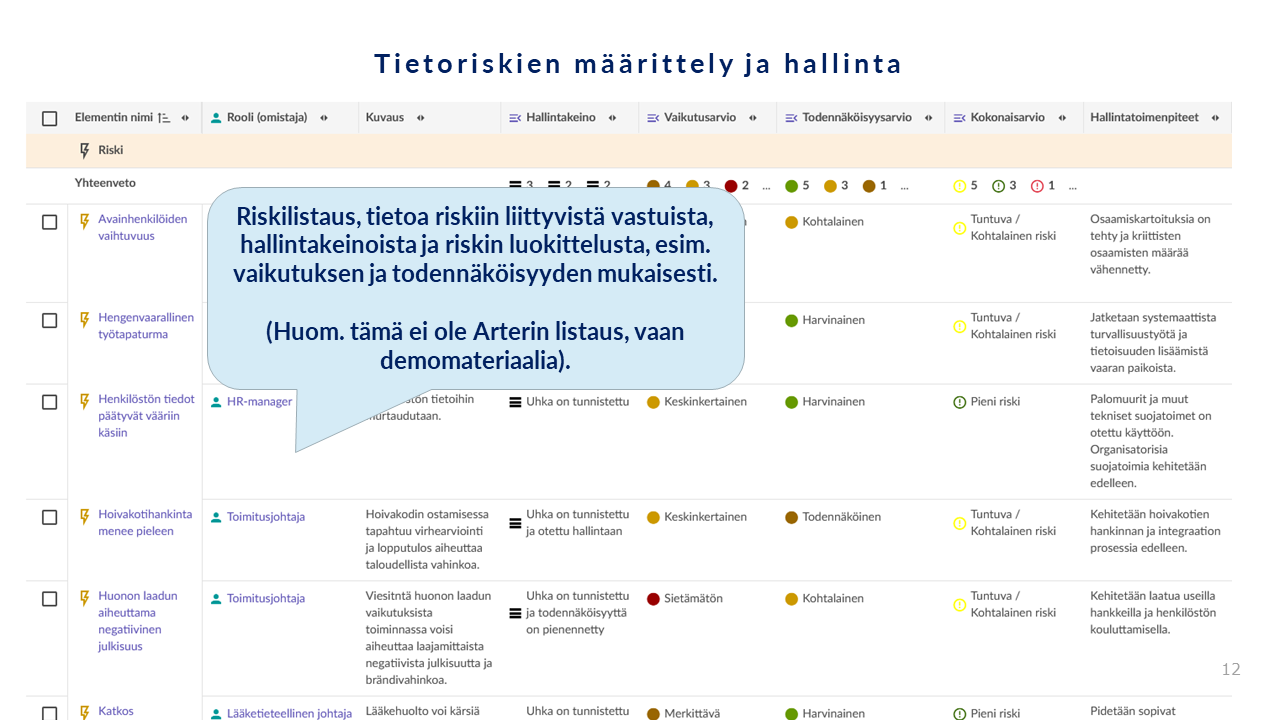Click the resize arrows on Rooli (omistaja) column
The image size is (1280, 720).
[324, 118]
